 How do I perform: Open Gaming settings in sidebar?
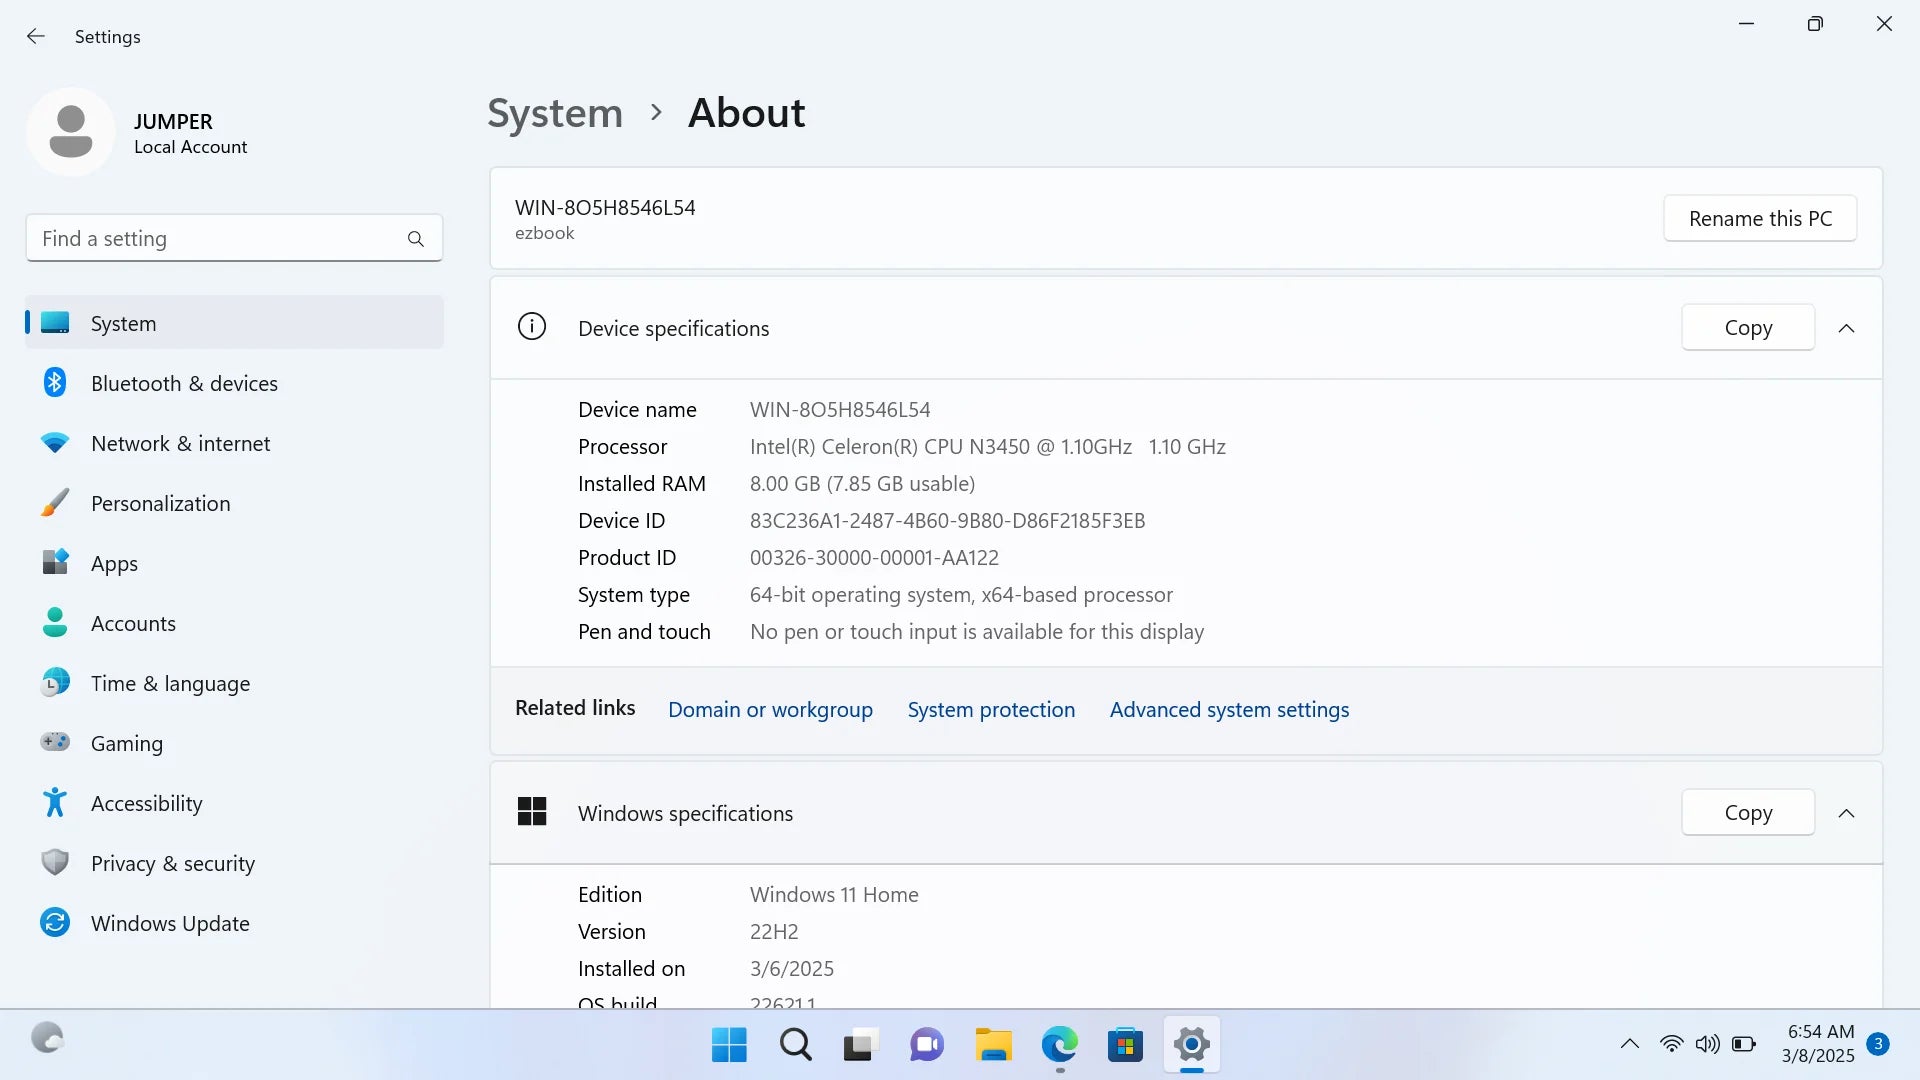pos(126,743)
